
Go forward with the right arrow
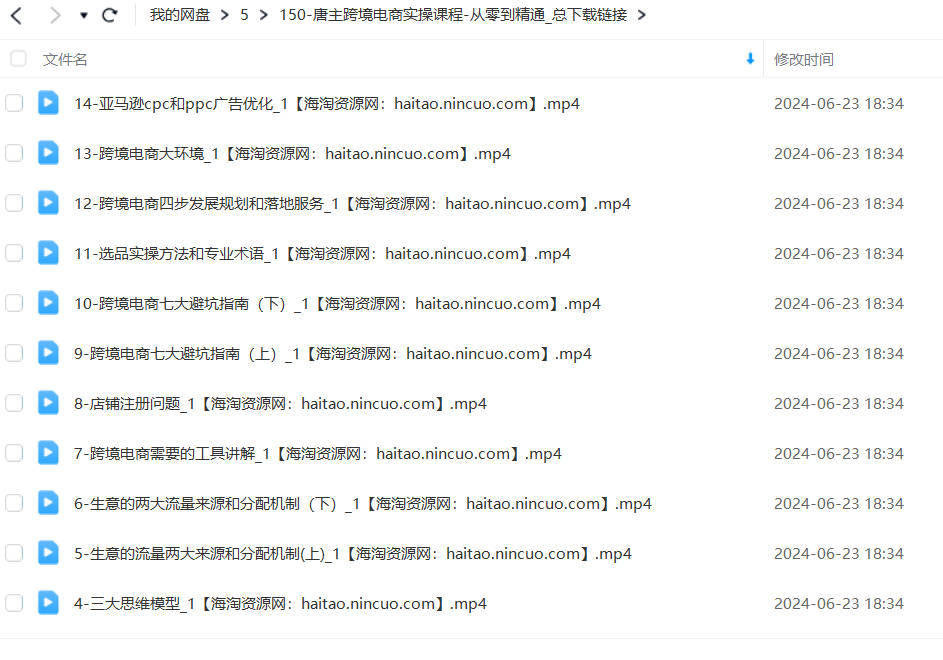point(55,15)
